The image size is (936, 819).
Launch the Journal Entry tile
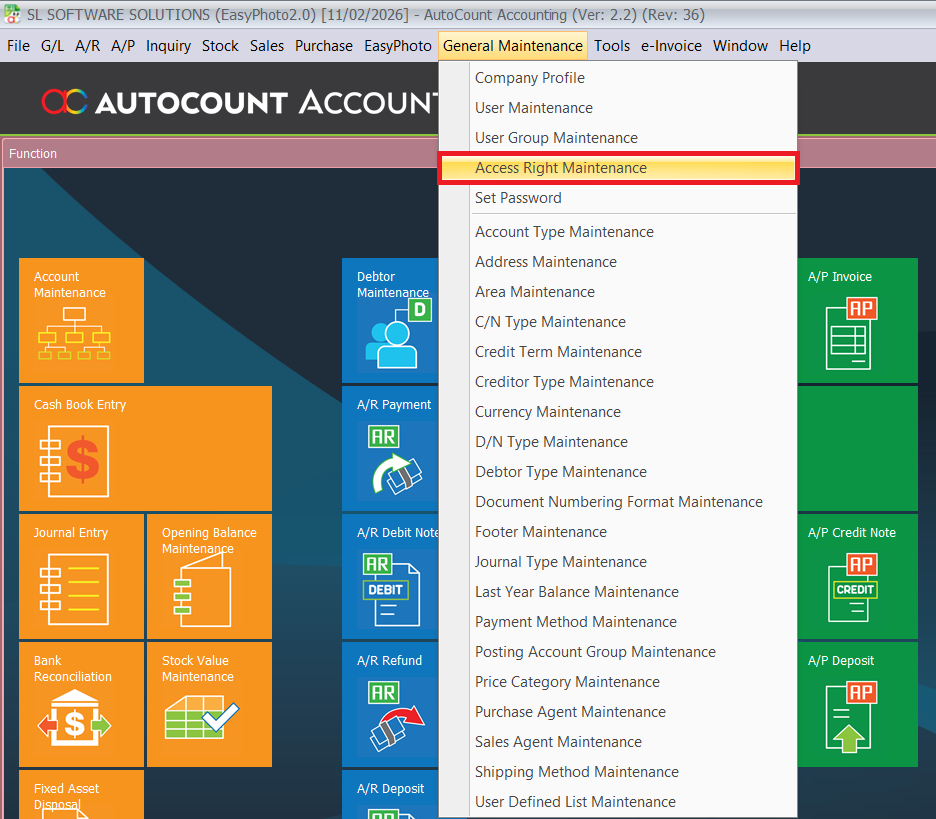[x=81, y=576]
